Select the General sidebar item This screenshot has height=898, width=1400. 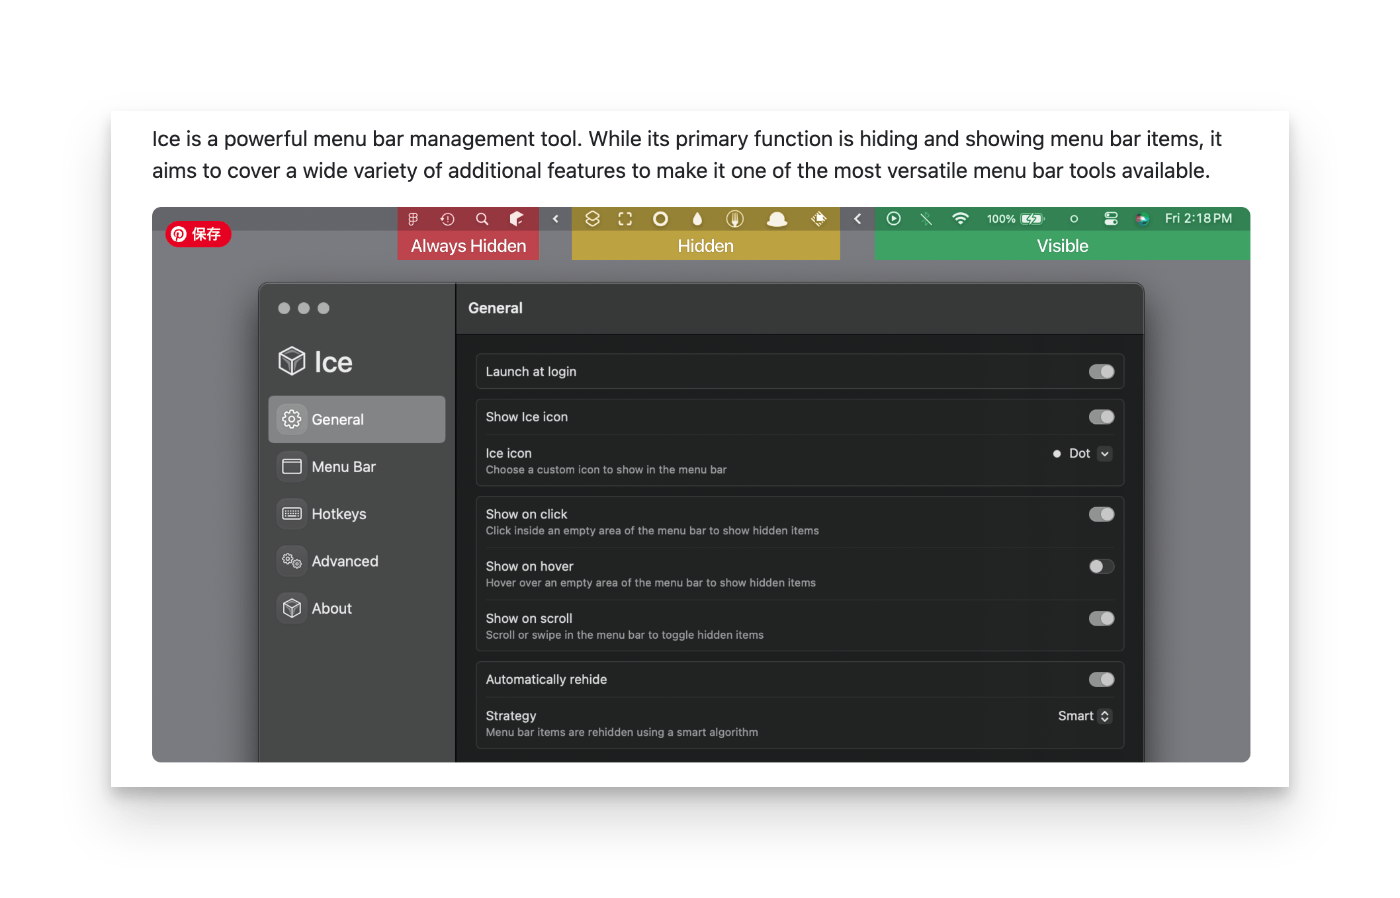[357, 419]
